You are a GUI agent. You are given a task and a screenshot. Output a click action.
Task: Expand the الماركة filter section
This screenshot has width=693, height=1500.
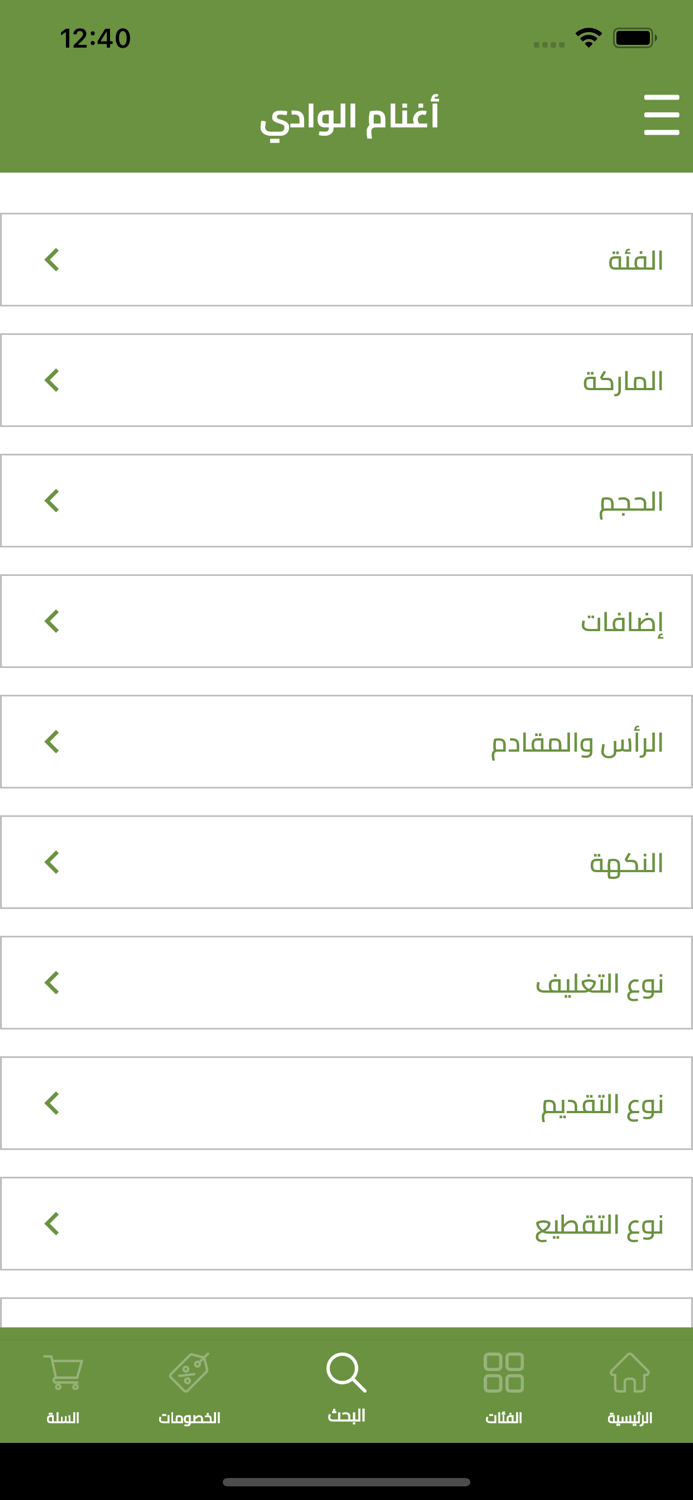point(346,379)
